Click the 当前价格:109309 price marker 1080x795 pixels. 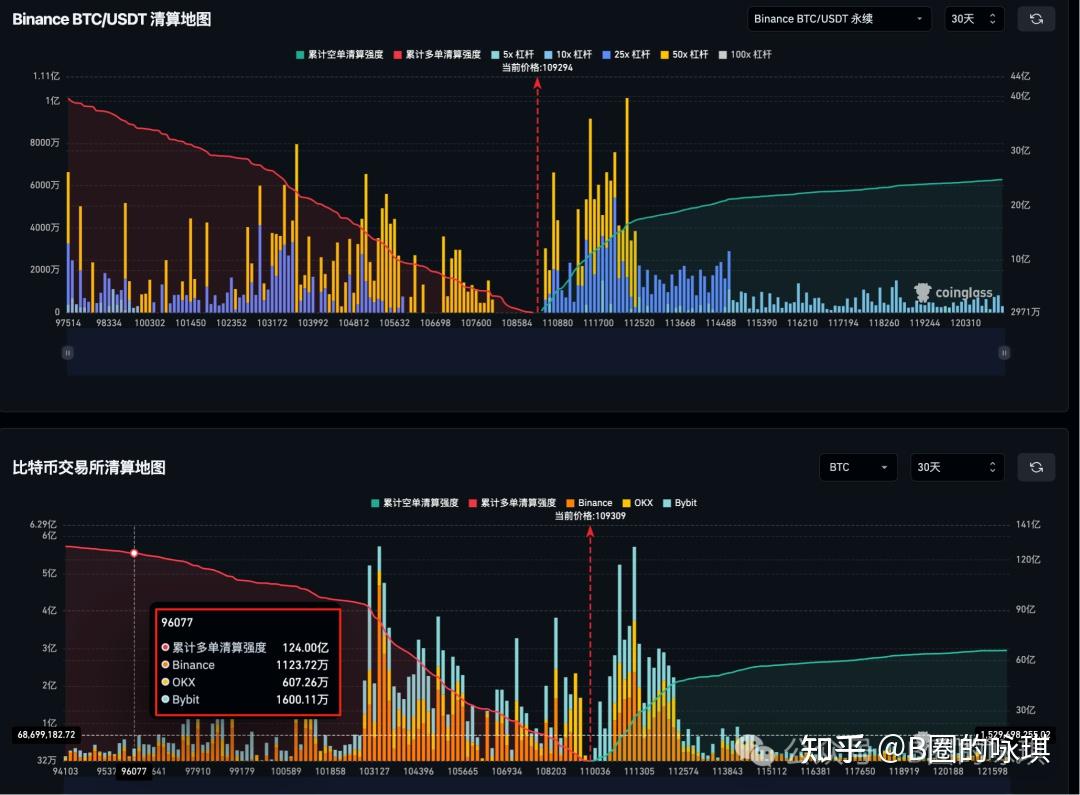[590, 516]
